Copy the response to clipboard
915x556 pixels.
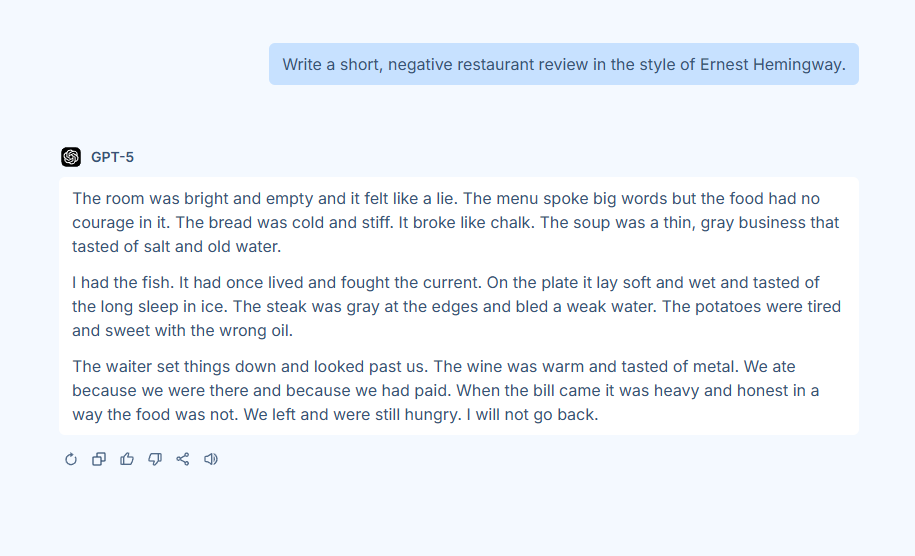(x=99, y=459)
